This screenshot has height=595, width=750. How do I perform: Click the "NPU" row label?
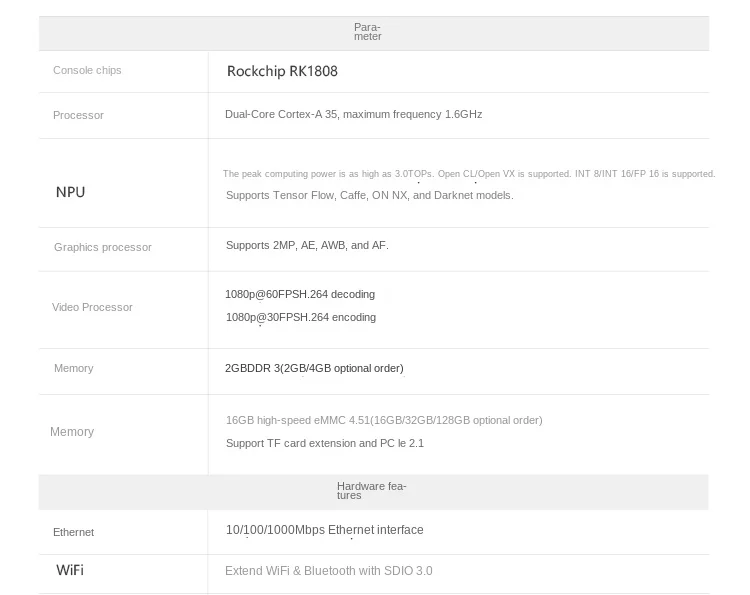click(70, 192)
